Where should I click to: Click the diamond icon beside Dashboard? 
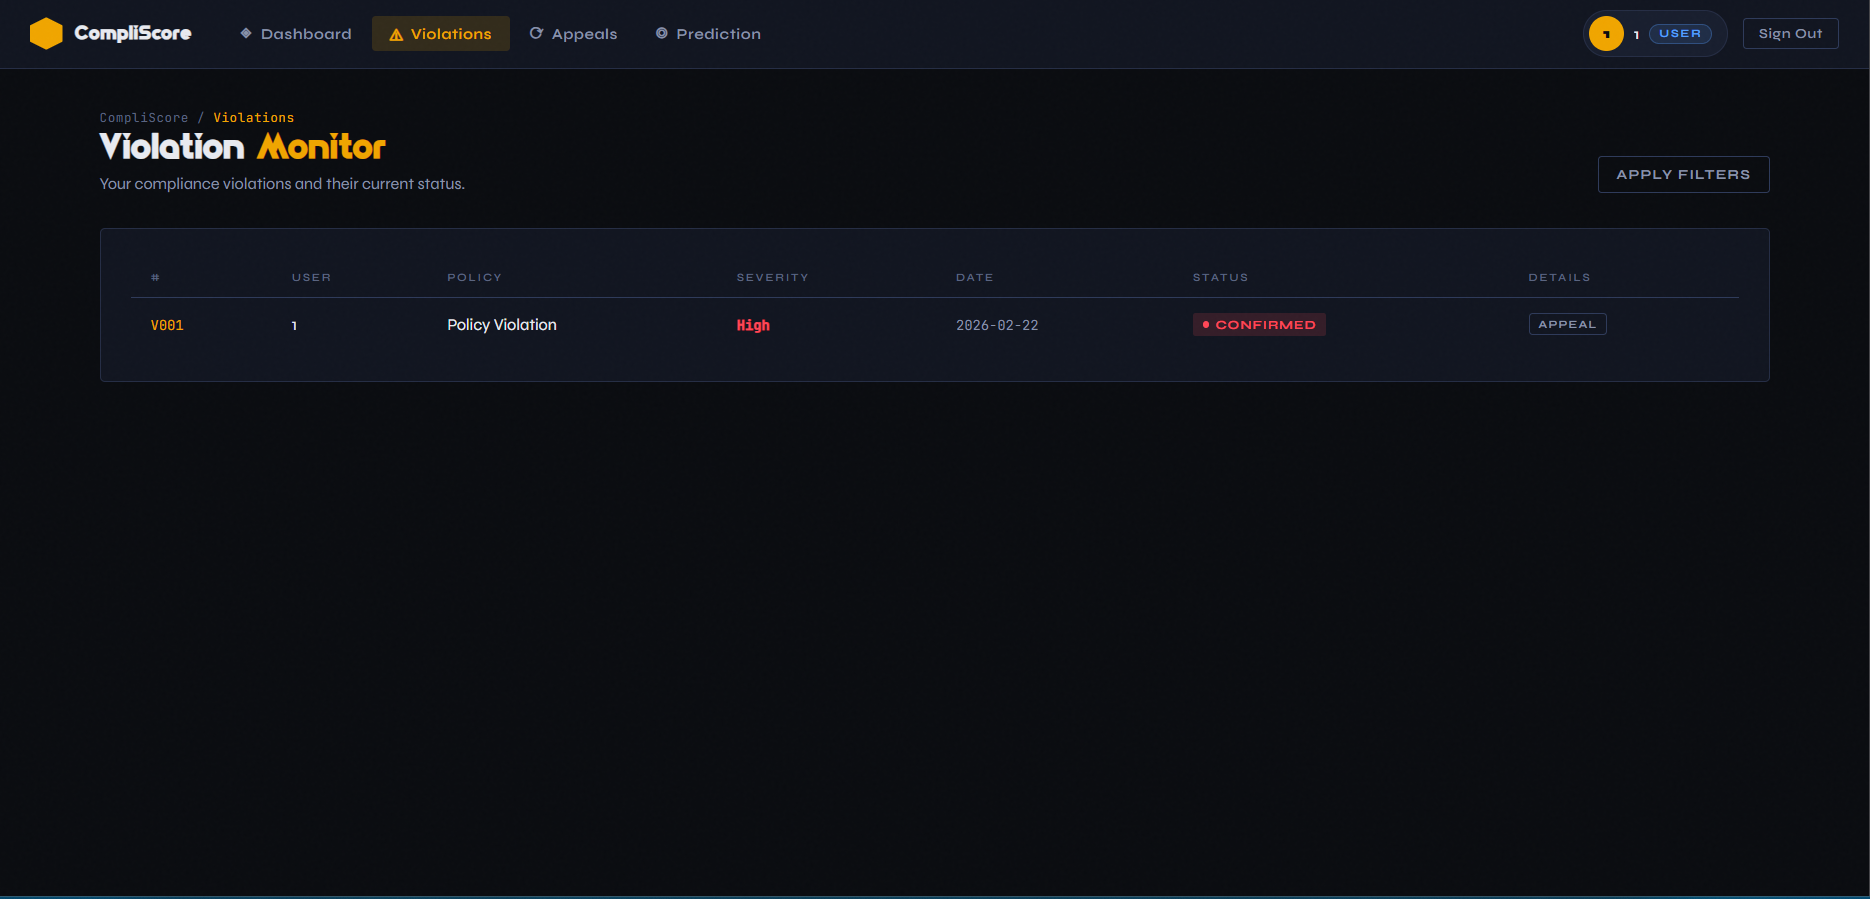click(246, 34)
